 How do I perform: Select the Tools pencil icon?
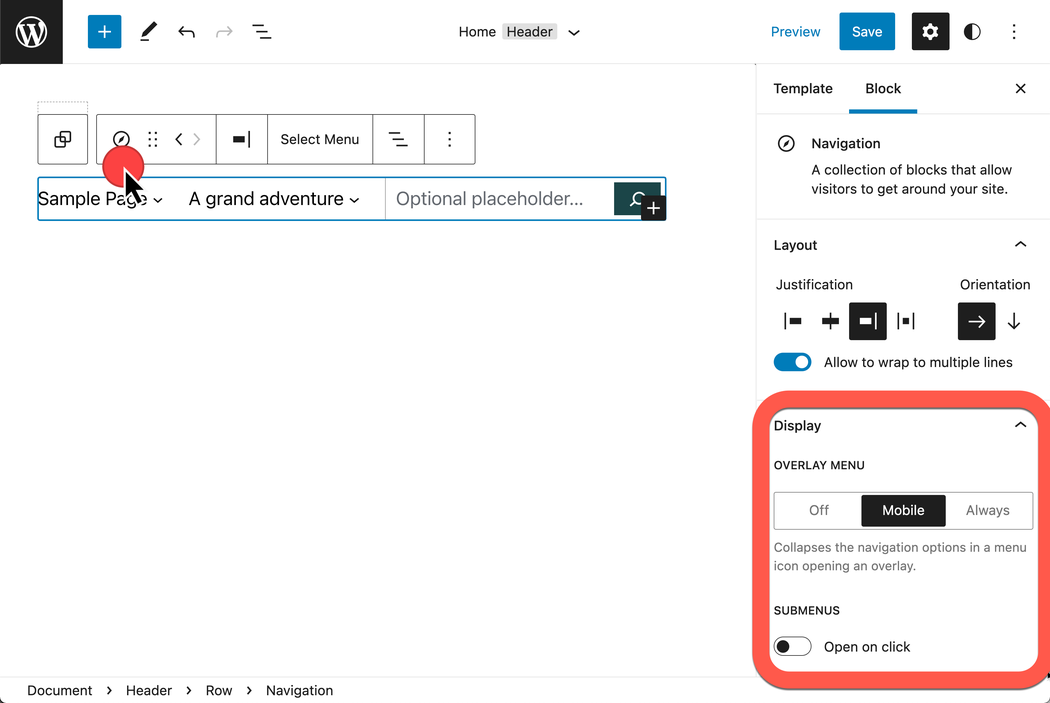point(148,32)
